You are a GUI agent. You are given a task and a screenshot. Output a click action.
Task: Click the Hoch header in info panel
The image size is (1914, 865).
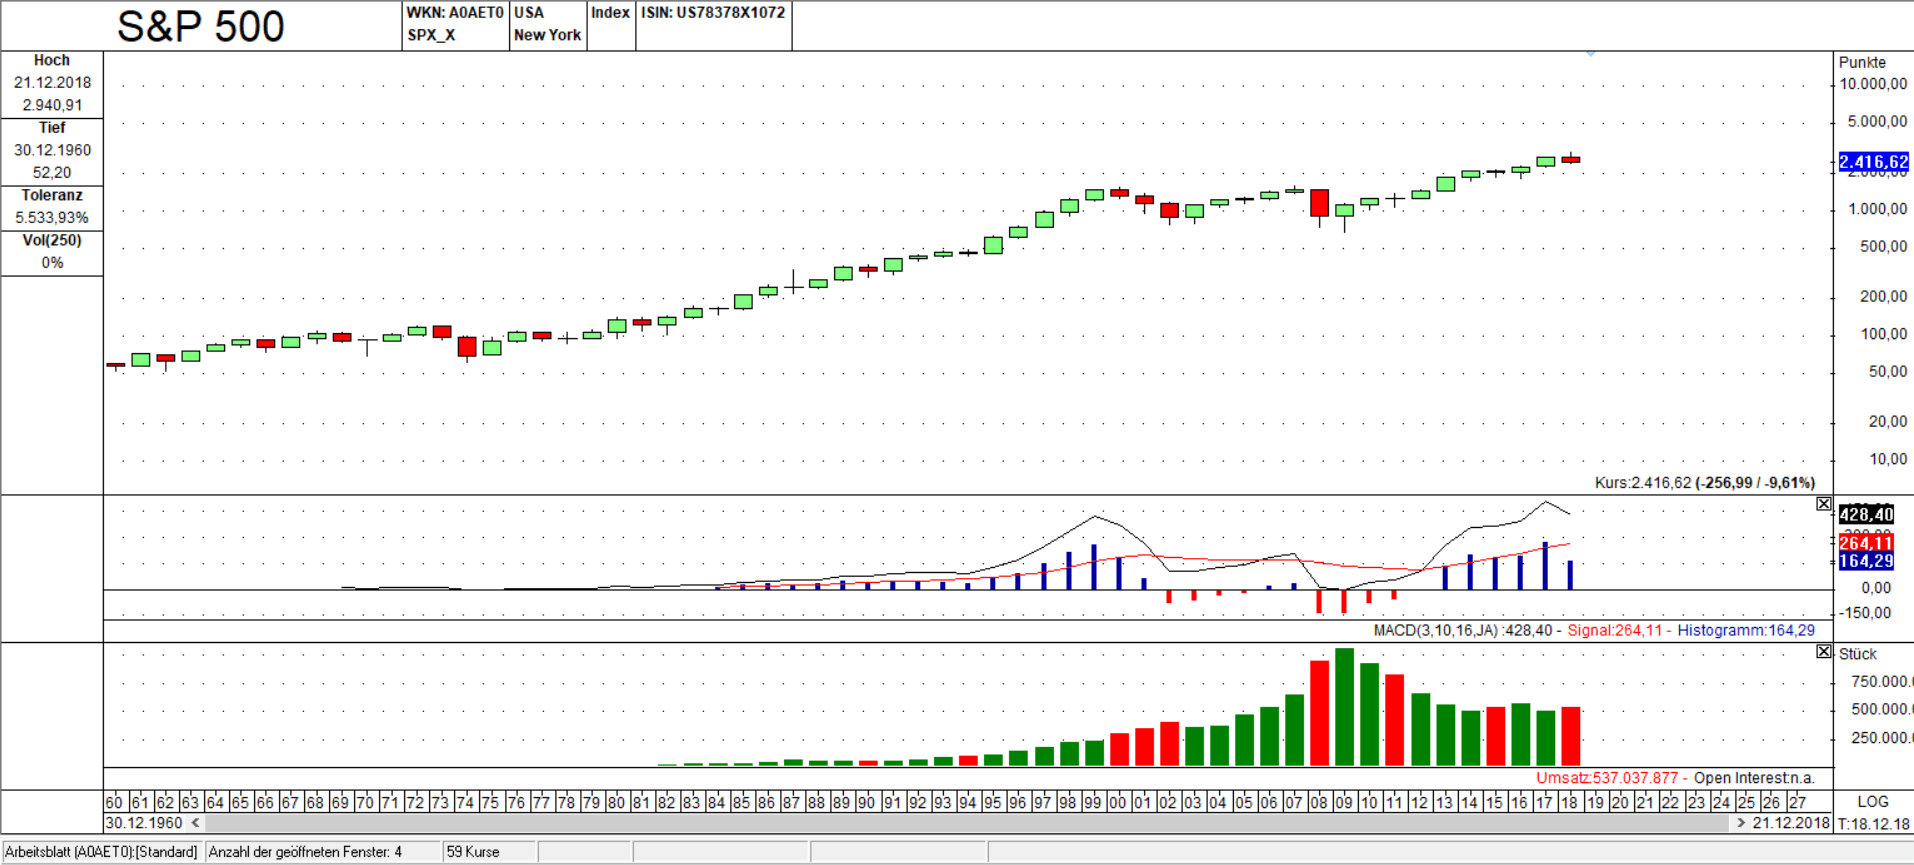pyautogui.click(x=52, y=61)
